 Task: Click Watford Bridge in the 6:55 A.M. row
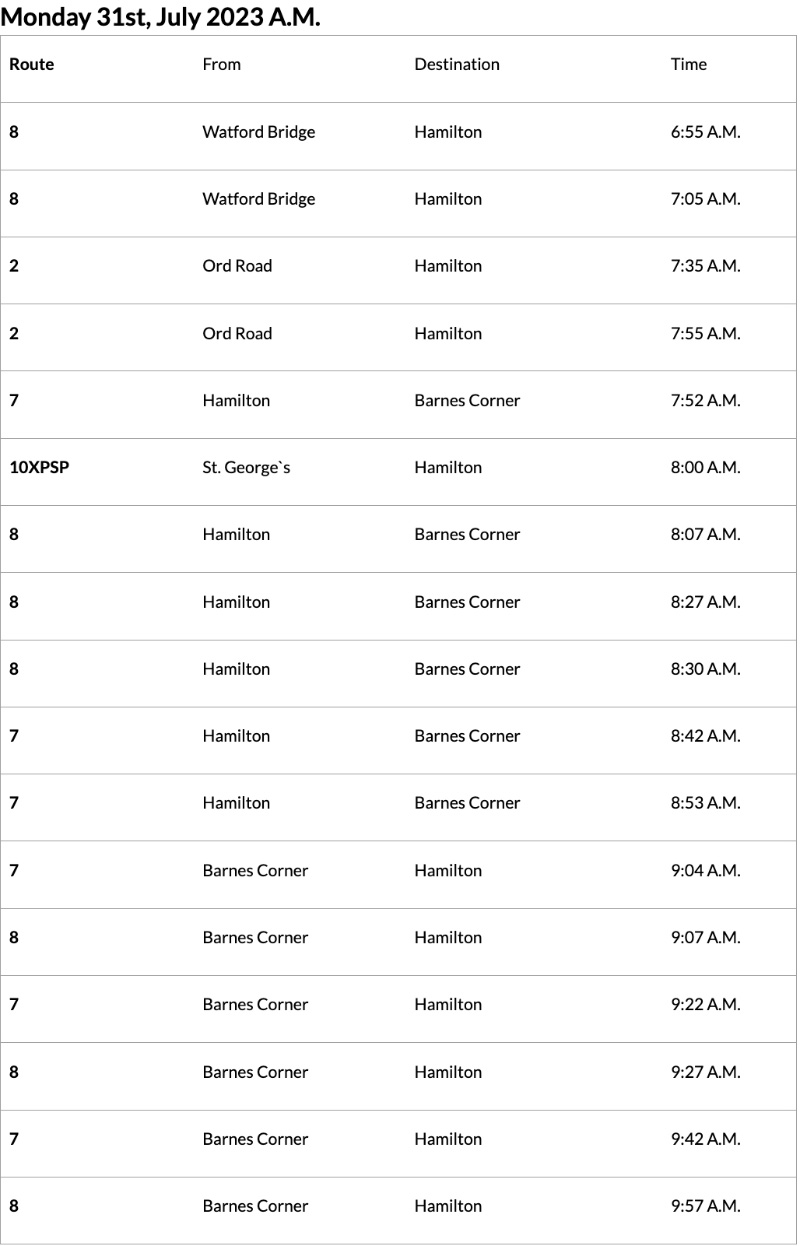click(x=258, y=132)
